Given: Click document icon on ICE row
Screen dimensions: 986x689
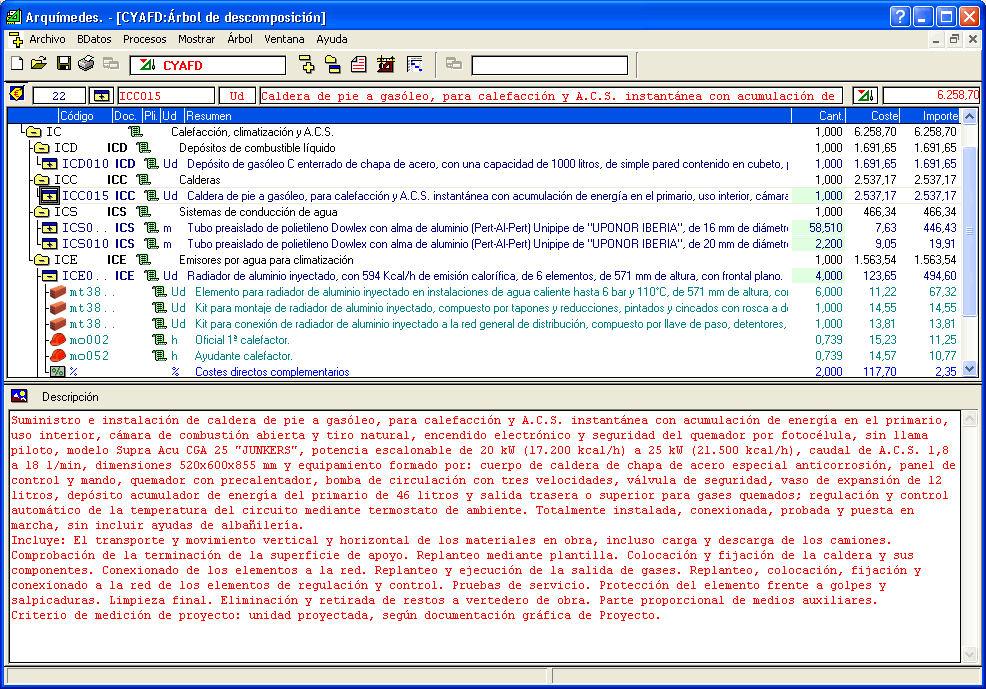Looking at the screenshot, I should tap(144, 260).
